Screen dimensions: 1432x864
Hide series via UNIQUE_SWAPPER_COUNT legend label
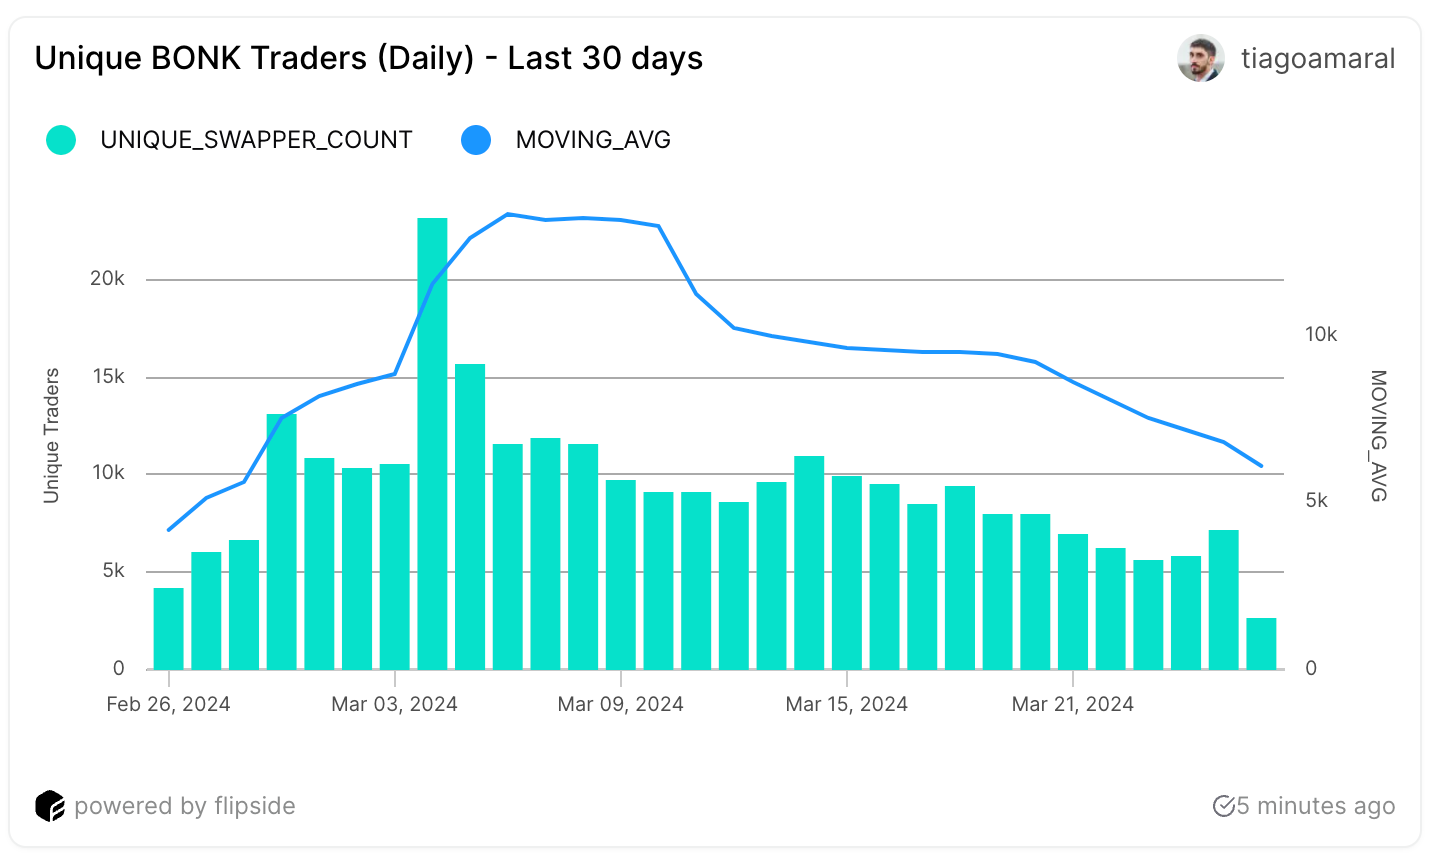[256, 140]
